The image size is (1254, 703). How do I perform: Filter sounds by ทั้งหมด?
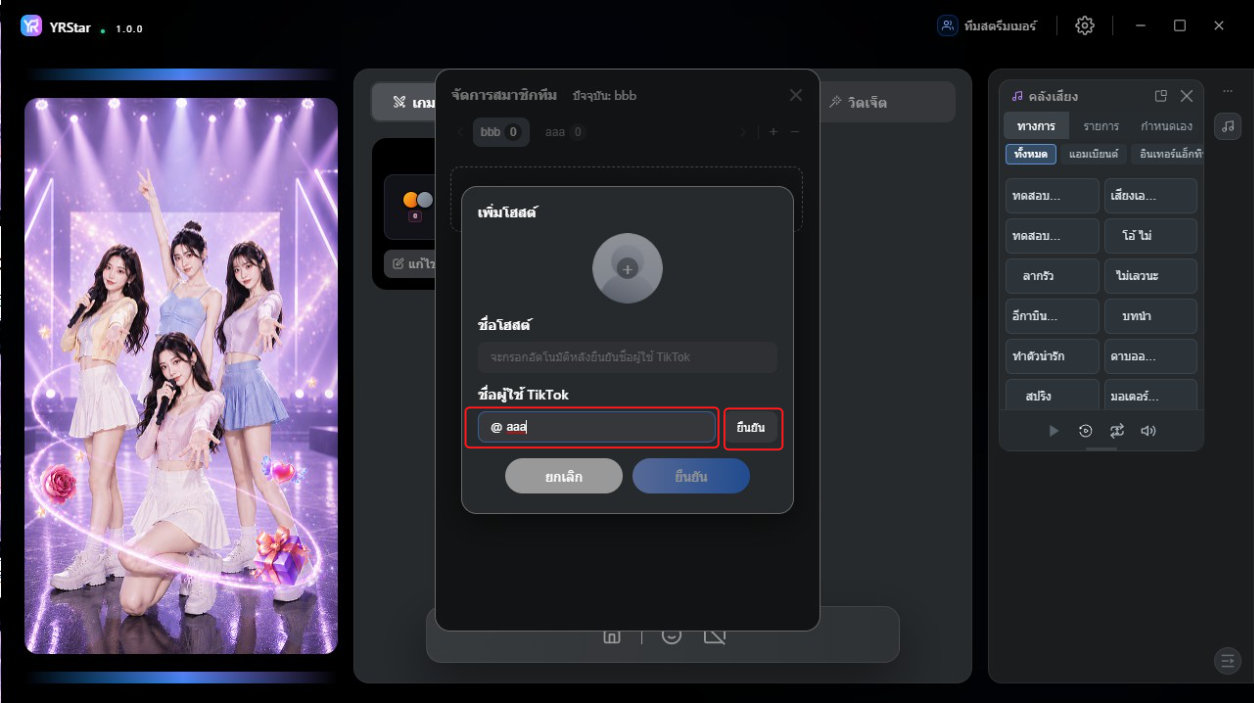click(x=1031, y=154)
